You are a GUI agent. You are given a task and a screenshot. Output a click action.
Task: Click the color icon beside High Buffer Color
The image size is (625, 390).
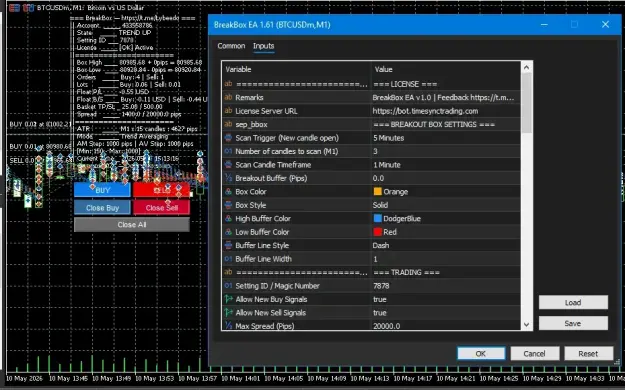click(228, 219)
